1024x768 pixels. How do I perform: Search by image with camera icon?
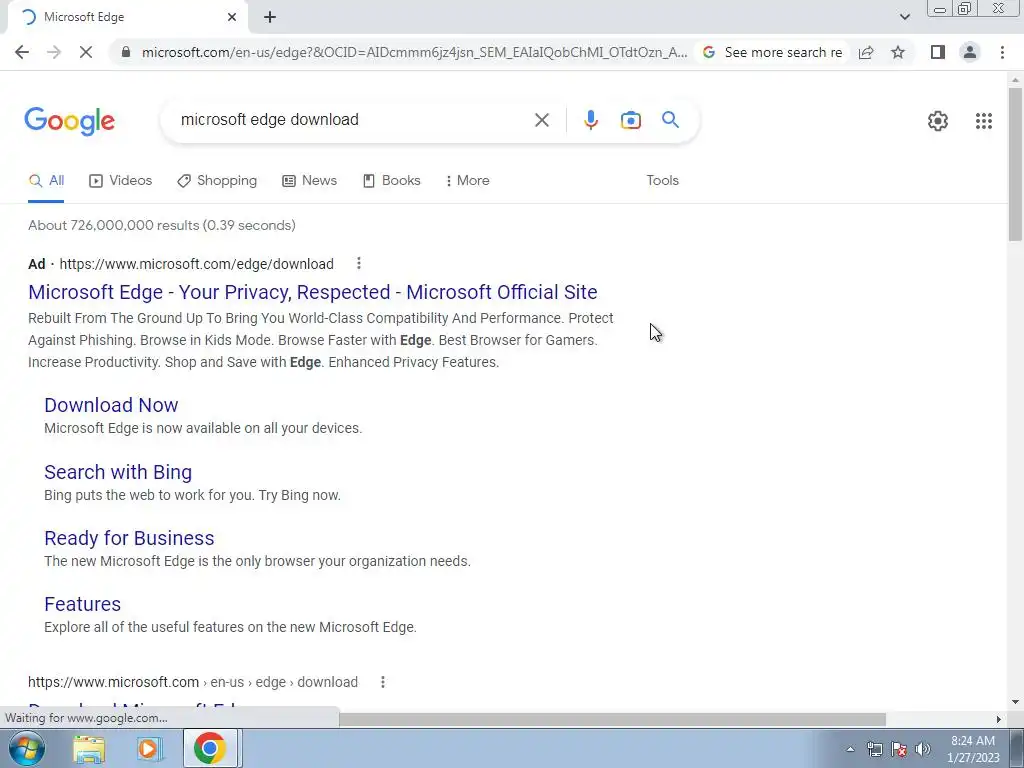pyautogui.click(x=630, y=120)
